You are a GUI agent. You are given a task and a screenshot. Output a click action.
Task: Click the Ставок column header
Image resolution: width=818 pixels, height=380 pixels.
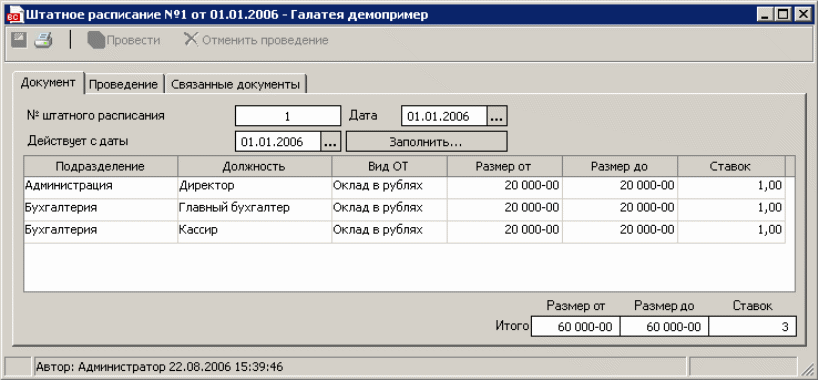731,167
